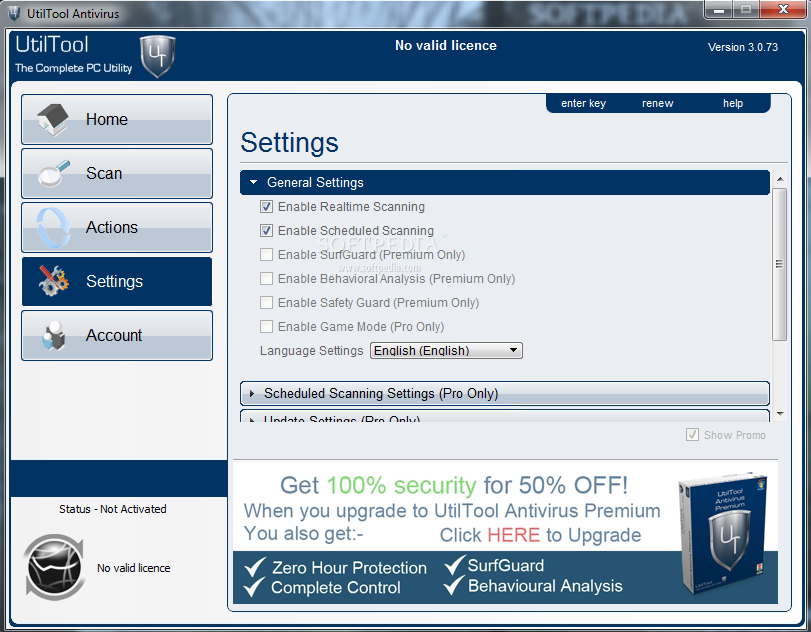
Task: Click the Home house icon
Action: point(52,119)
